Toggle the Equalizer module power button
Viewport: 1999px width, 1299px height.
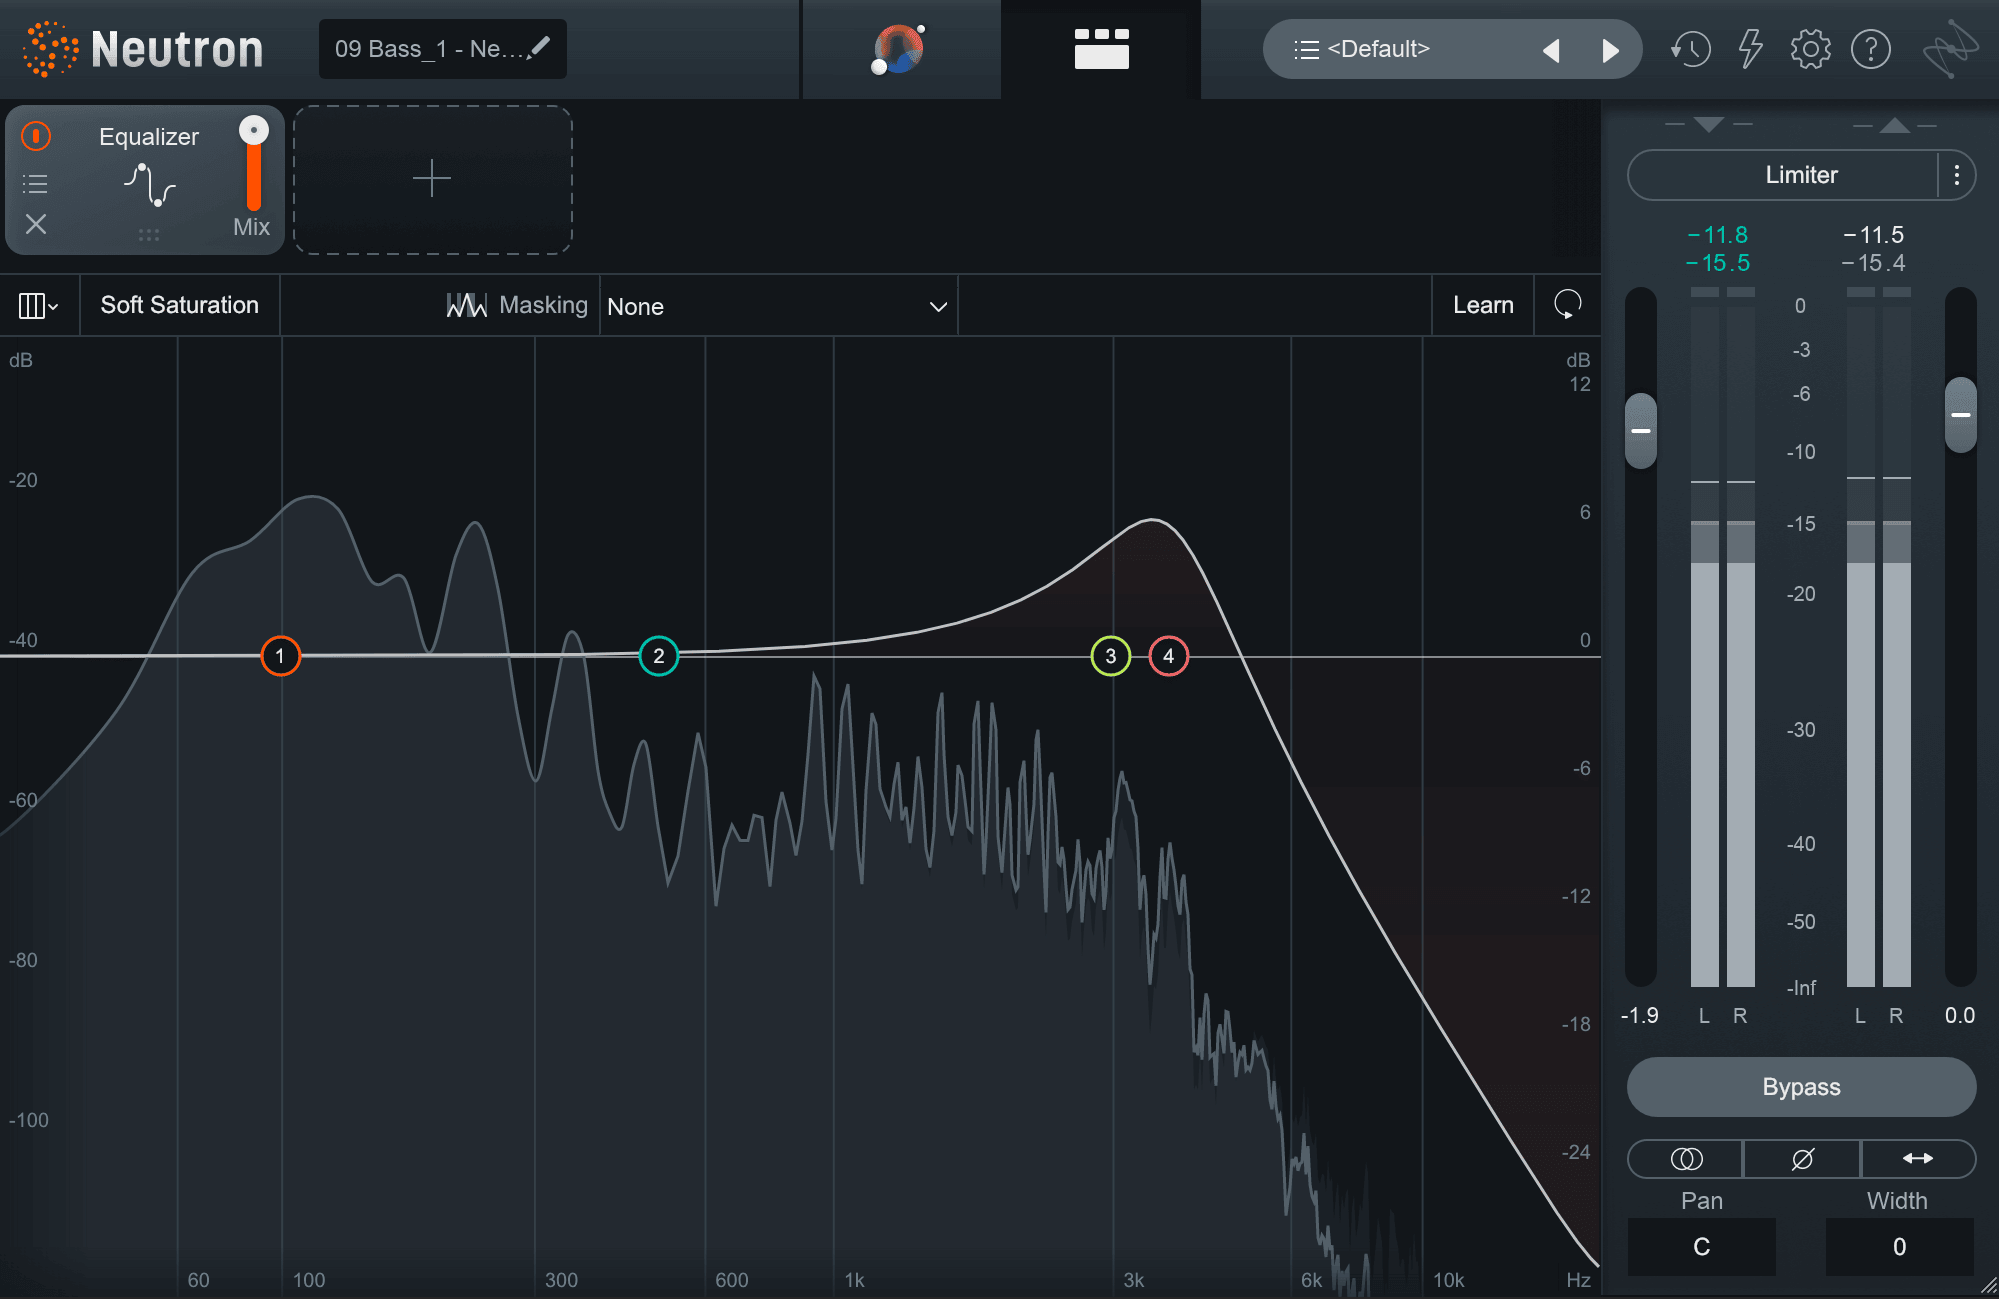coord(36,136)
